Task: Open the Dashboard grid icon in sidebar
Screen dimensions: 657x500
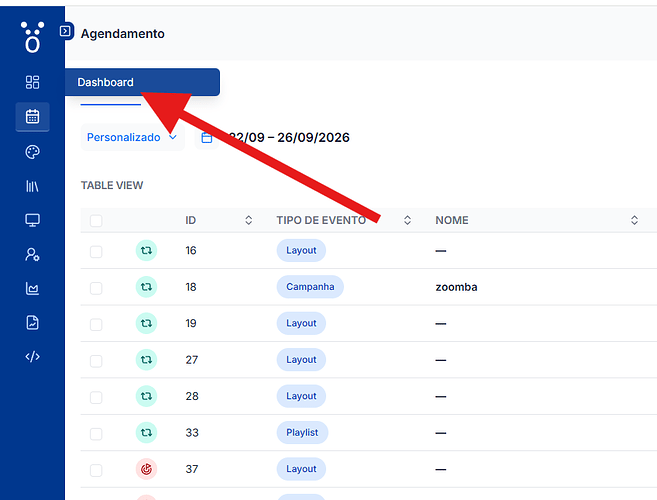Action: [32, 82]
